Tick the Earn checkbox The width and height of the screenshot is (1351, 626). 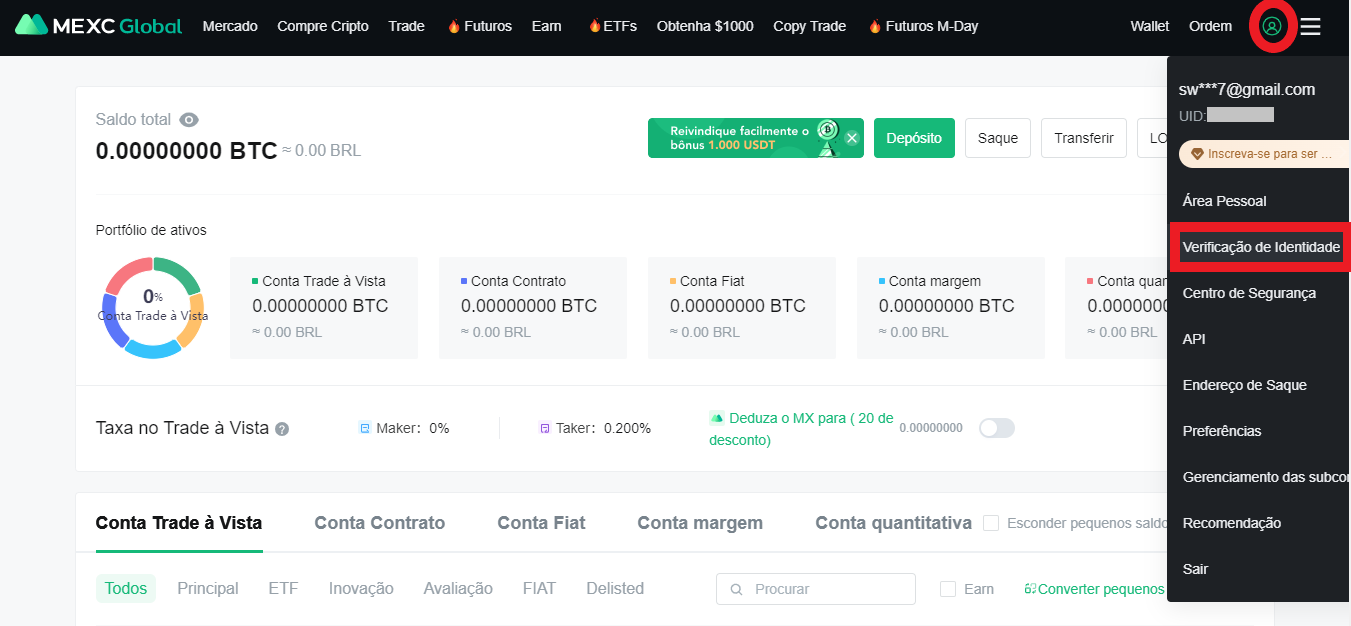pos(948,589)
